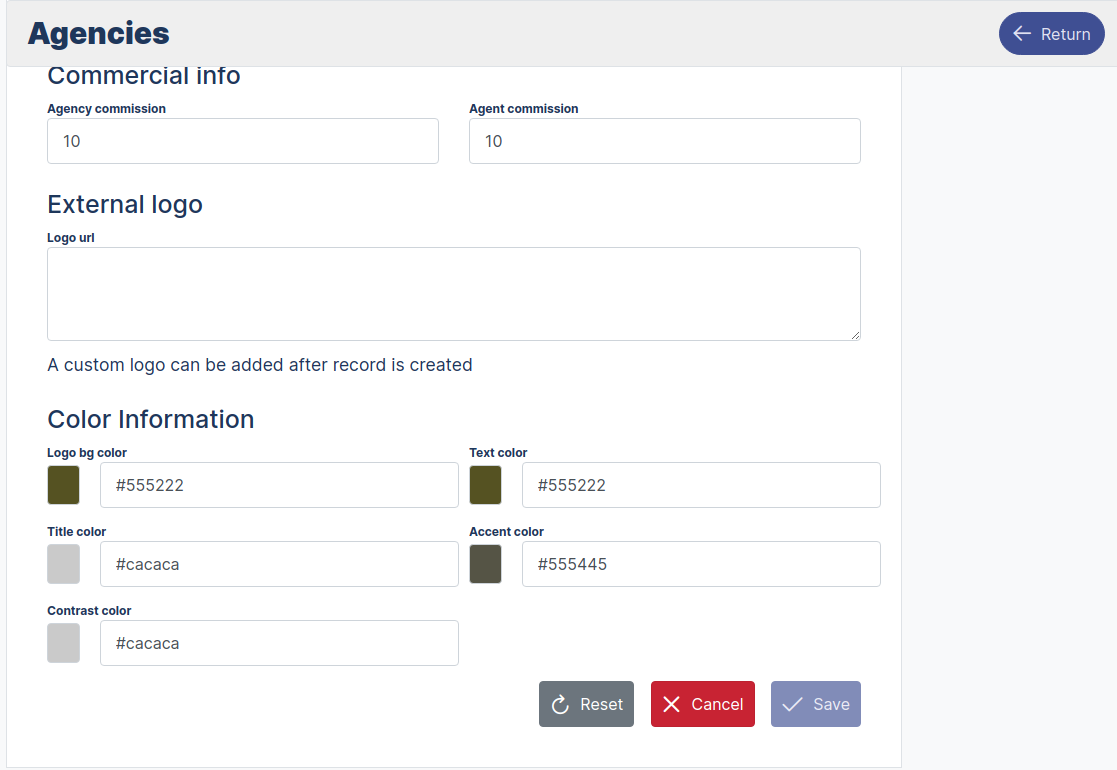
Task: Select the Agency commission input field
Action: pyautogui.click(x=242, y=141)
